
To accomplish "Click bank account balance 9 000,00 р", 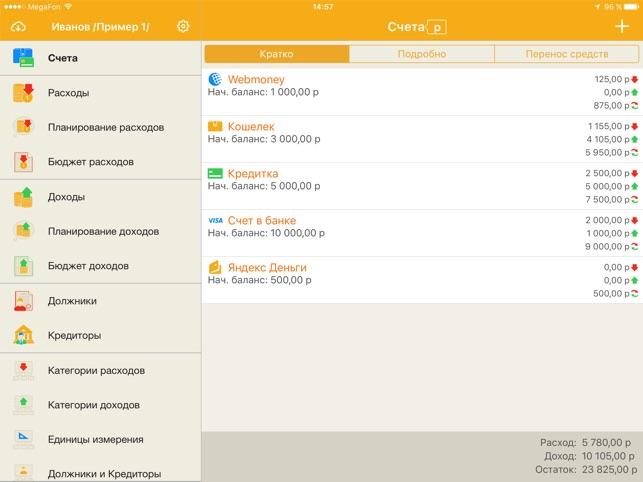I will tap(607, 247).
